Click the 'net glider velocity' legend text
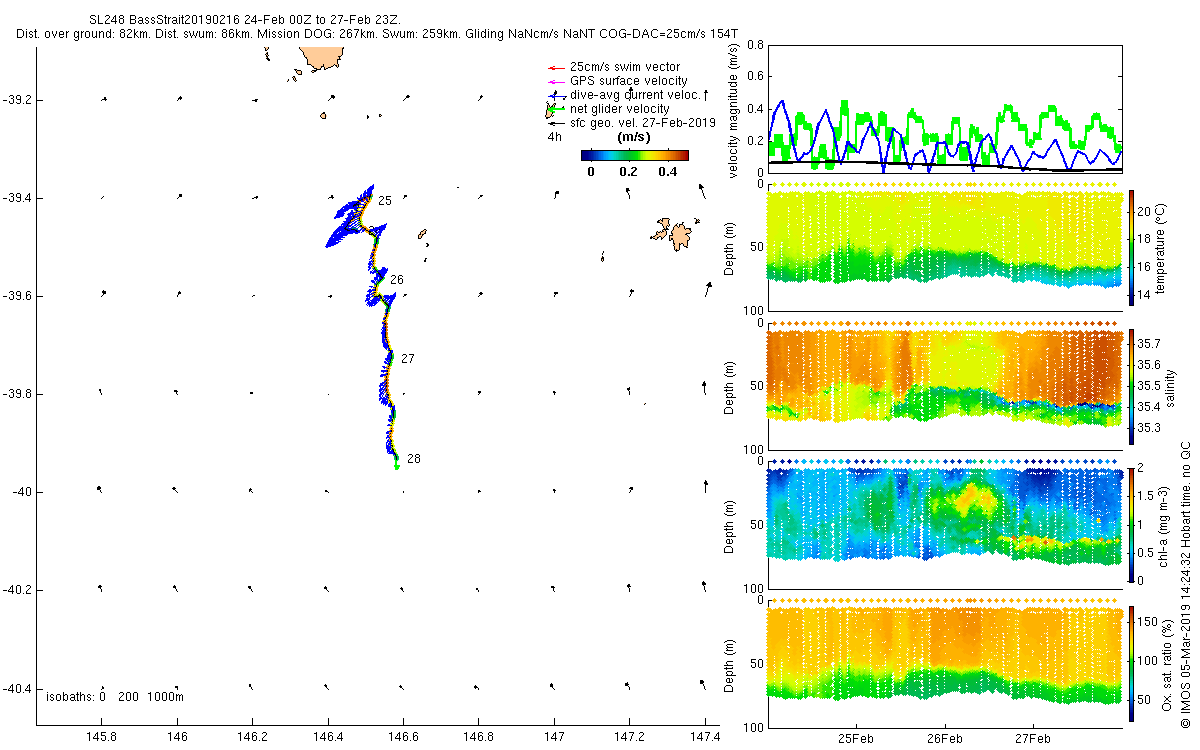The width and height of the screenshot is (1200, 750). coord(620,109)
